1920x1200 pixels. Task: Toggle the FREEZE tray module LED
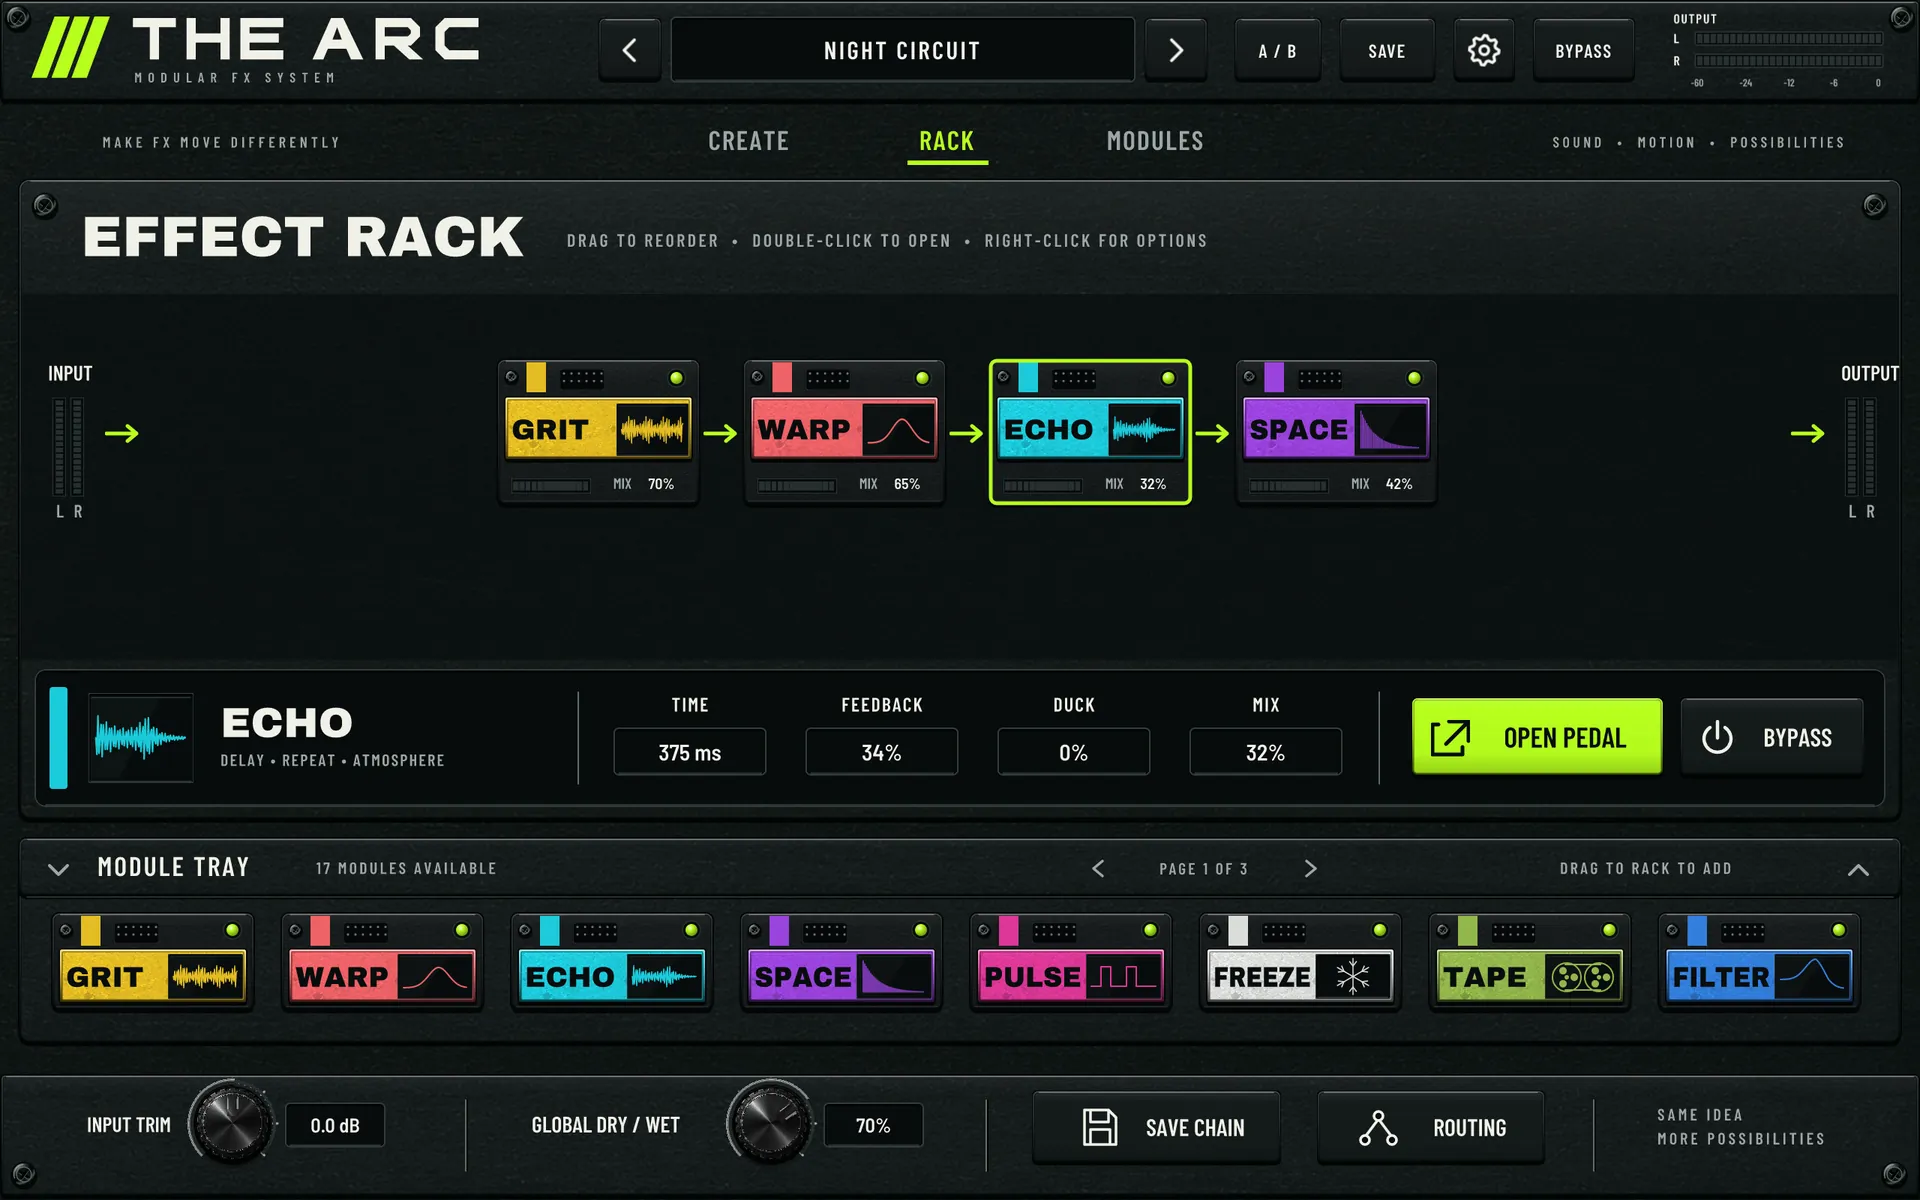click(1380, 930)
